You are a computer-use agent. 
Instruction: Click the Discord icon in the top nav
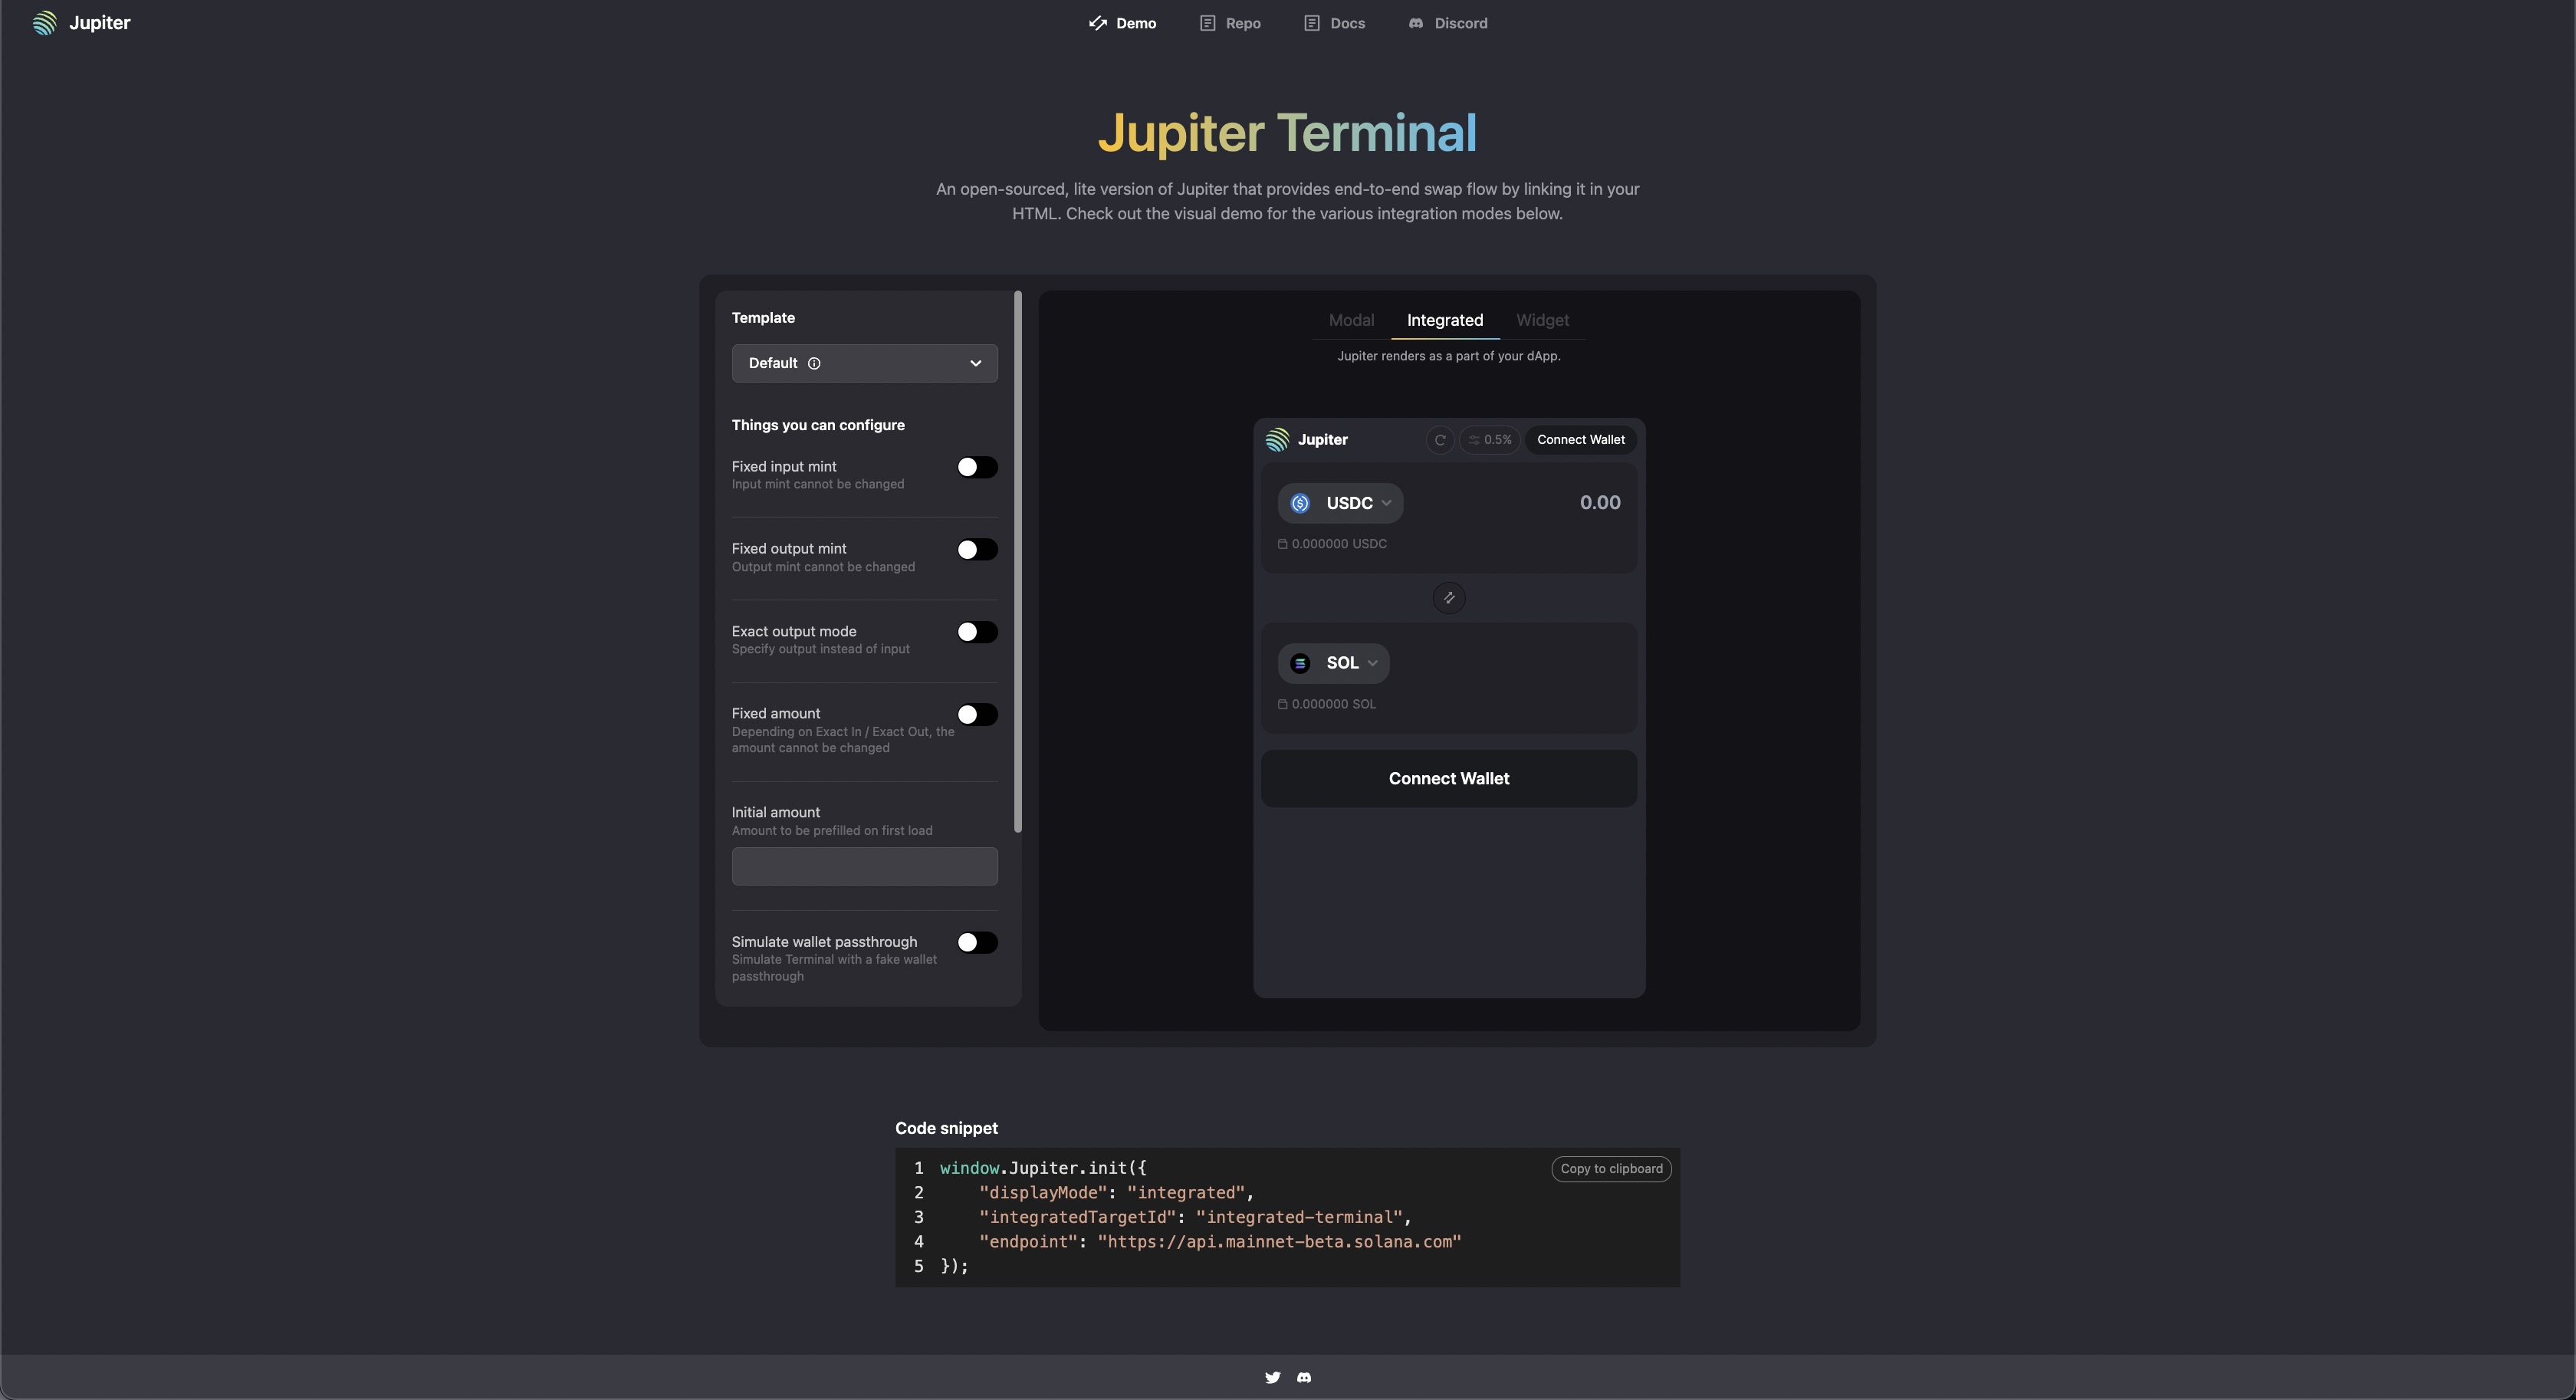1416,23
